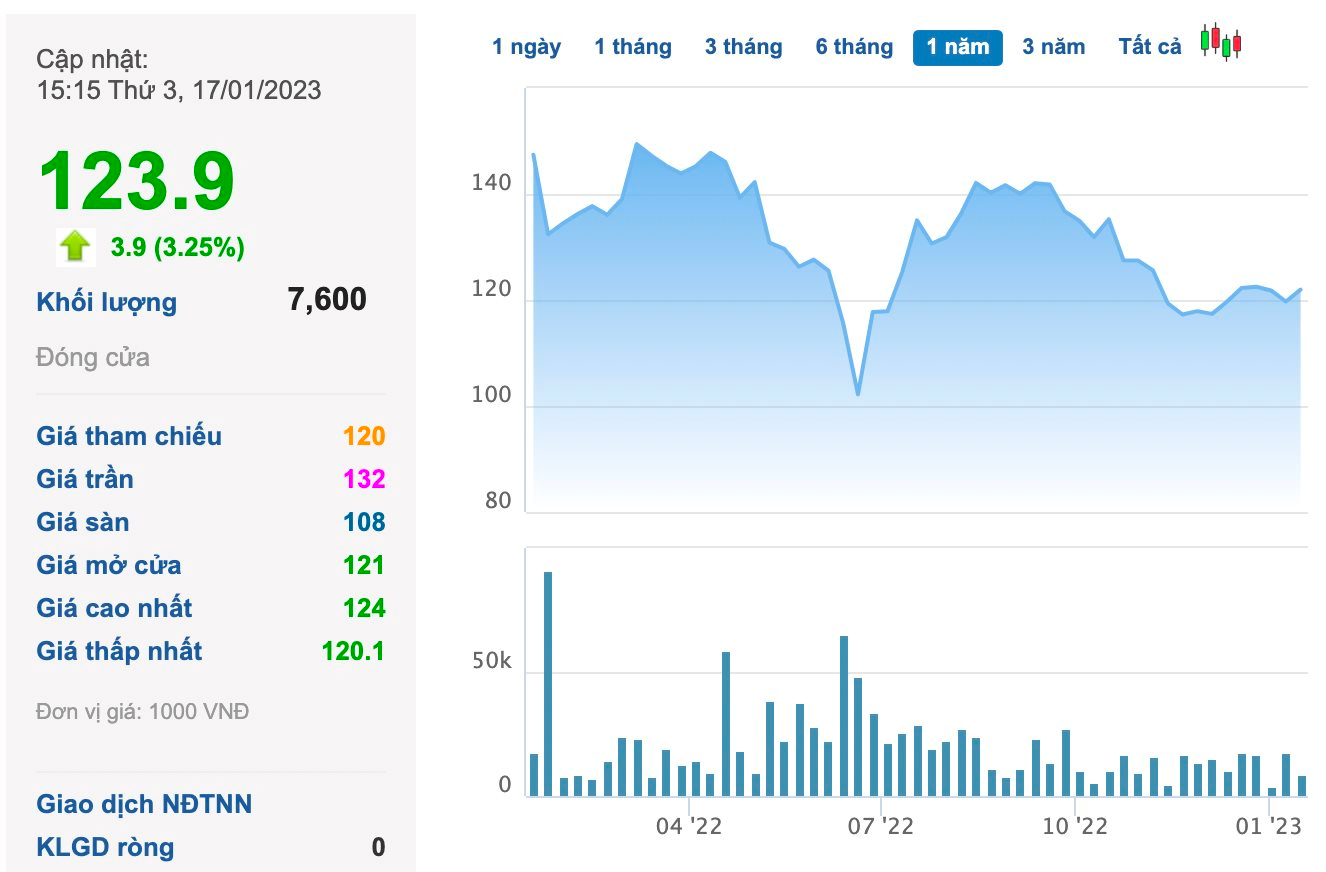Click the tallest volume bar near chart start
Image resolution: width=1326 pixels, height=872 pixels.
coord(548,684)
